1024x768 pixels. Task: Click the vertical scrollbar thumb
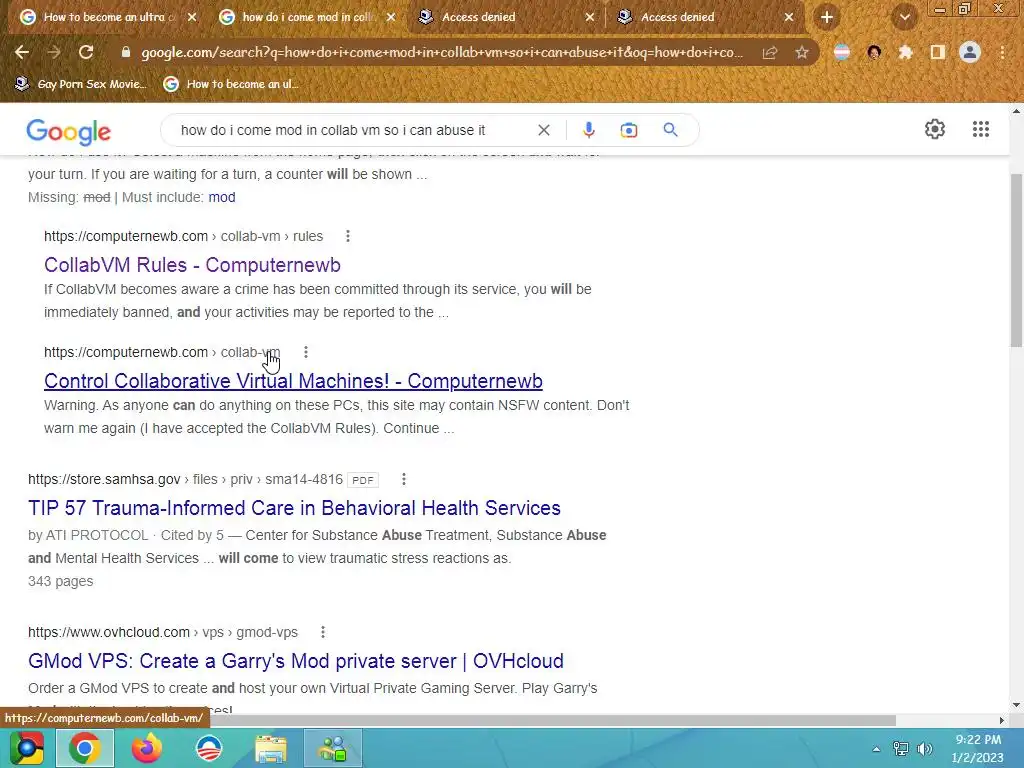pos(1016,260)
